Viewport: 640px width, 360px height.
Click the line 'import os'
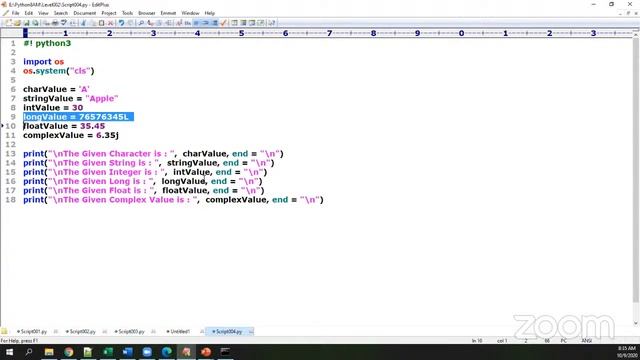pyautogui.click(x=44, y=62)
